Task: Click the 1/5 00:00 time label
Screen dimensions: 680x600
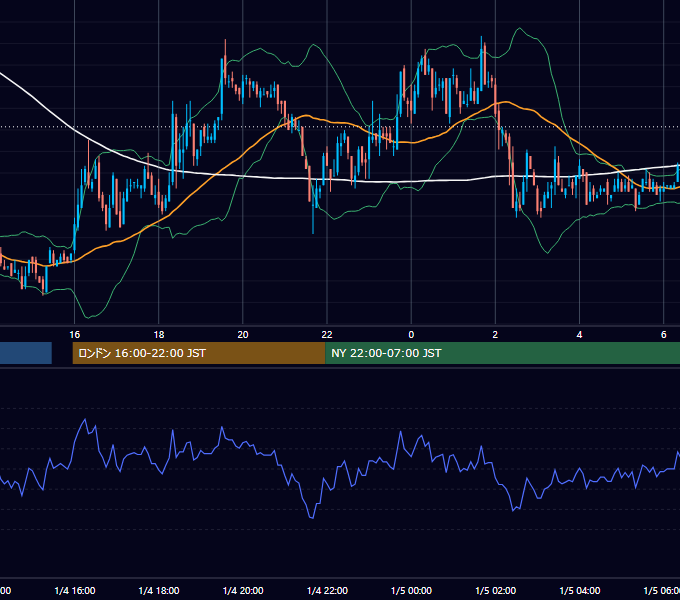Action: click(x=411, y=590)
